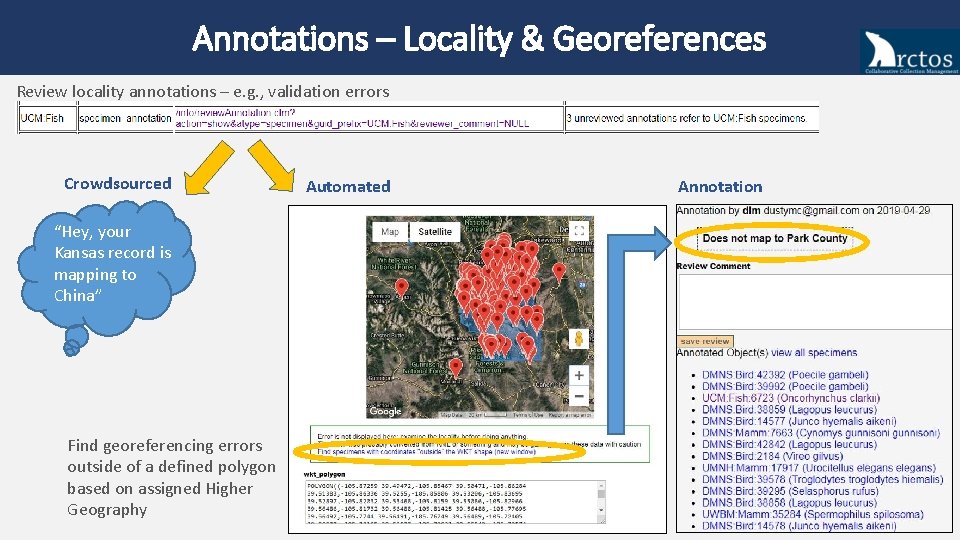
Task: Open the 'view all specimens' link
Action: 814,353
